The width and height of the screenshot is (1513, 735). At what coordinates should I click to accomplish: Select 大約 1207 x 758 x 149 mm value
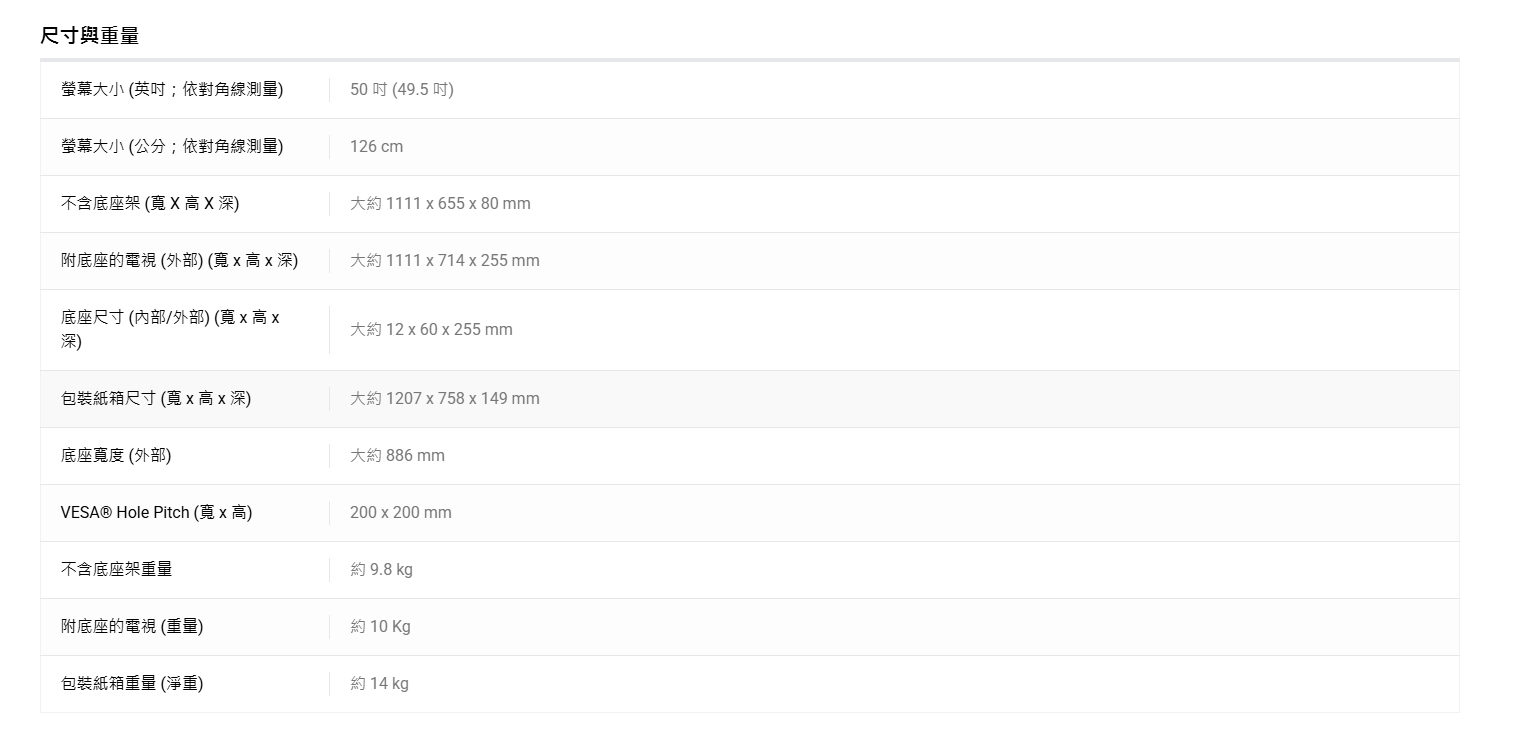(444, 398)
